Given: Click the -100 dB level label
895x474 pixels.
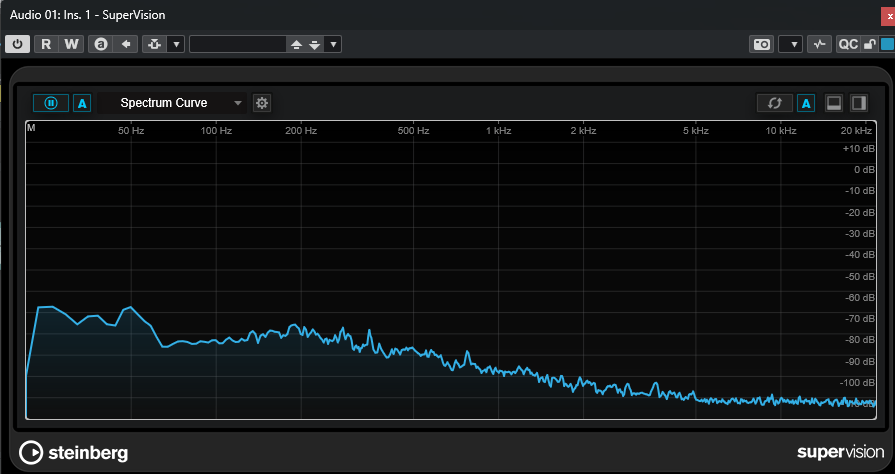Looking at the screenshot, I should coord(857,383).
